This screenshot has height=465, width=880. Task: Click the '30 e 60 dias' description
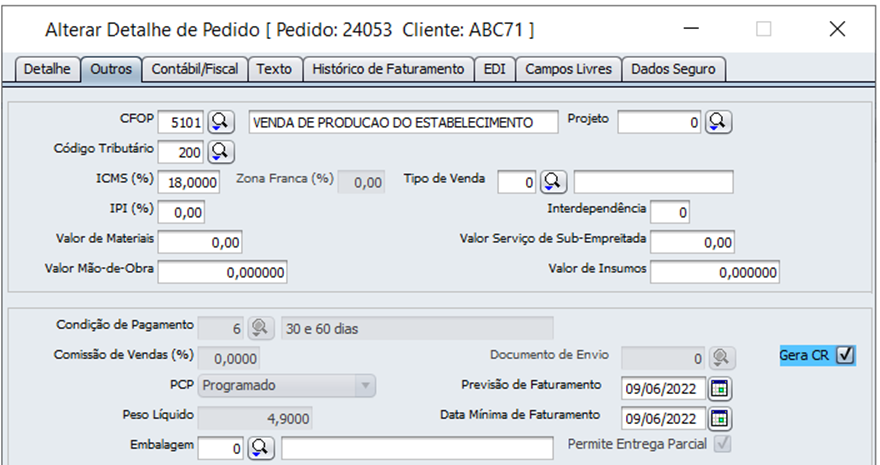[x=417, y=328]
